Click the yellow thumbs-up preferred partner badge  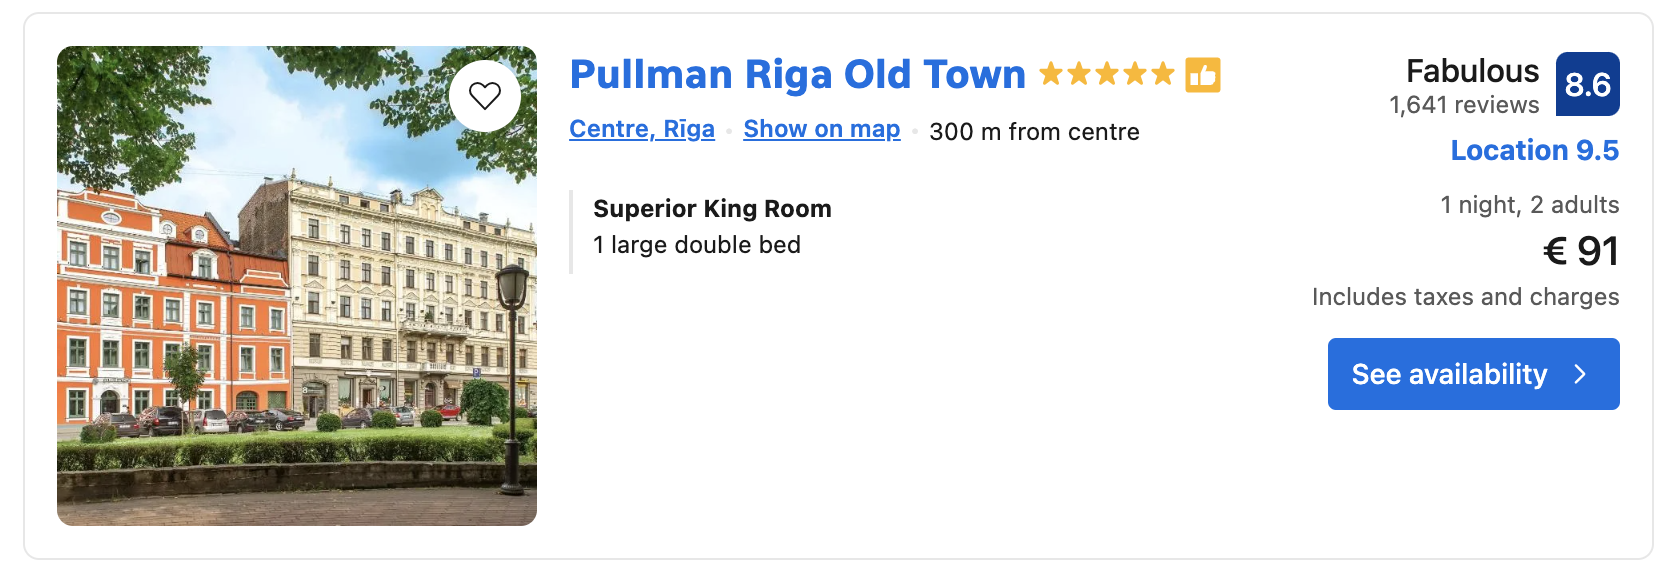tap(1203, 75)
